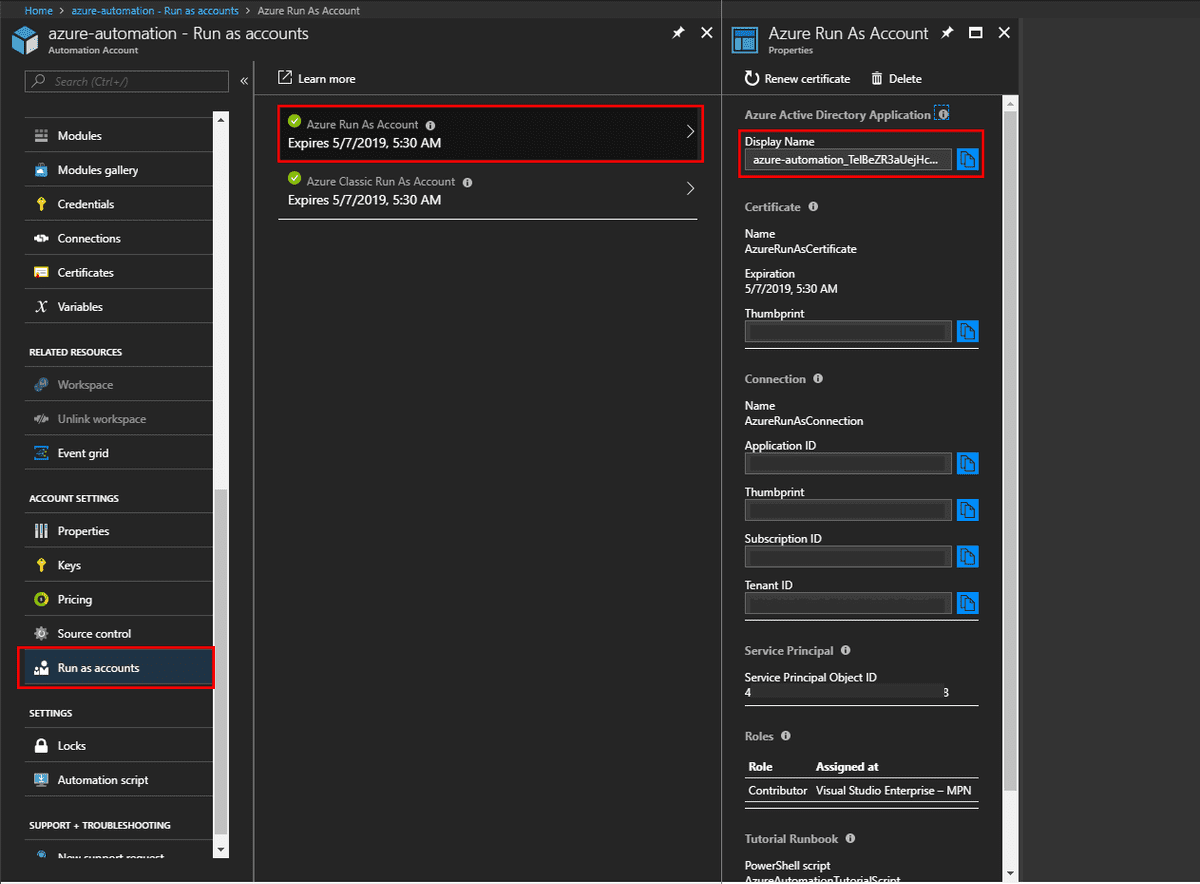Click the Modules gallery bag icon
The width and height of the screenshot is (1200, 884).
pyautogui.click(x=41, y=170)
